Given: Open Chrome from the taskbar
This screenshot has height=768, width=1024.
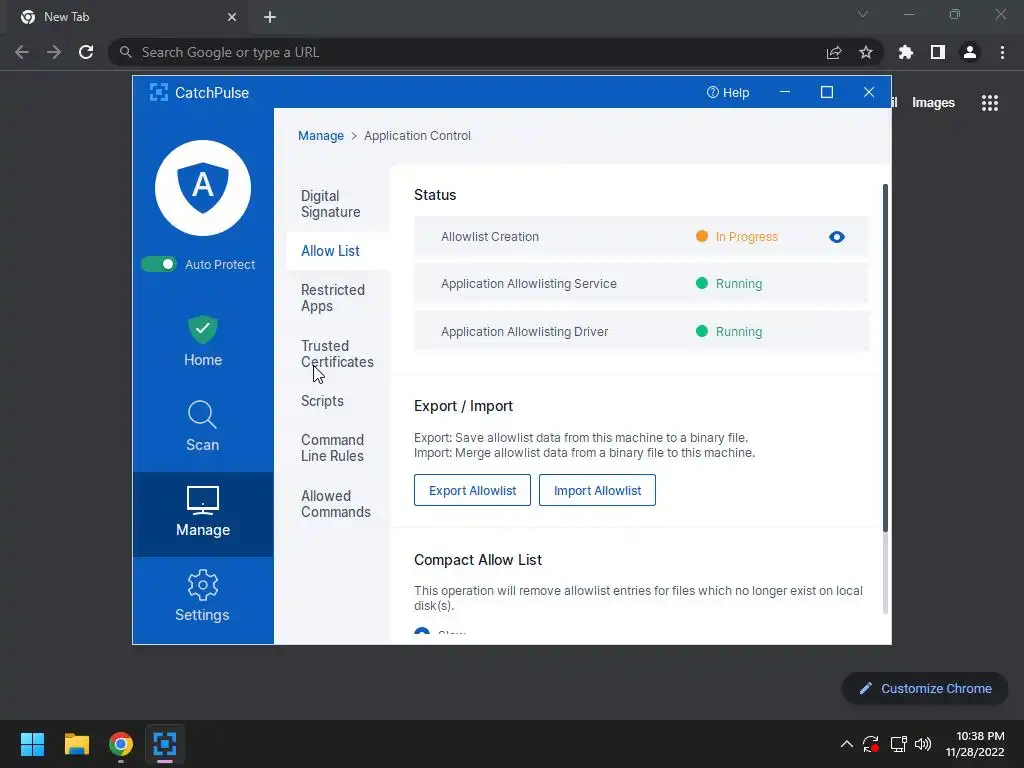Looking at the screenshot, I should (x=121, y=744).
